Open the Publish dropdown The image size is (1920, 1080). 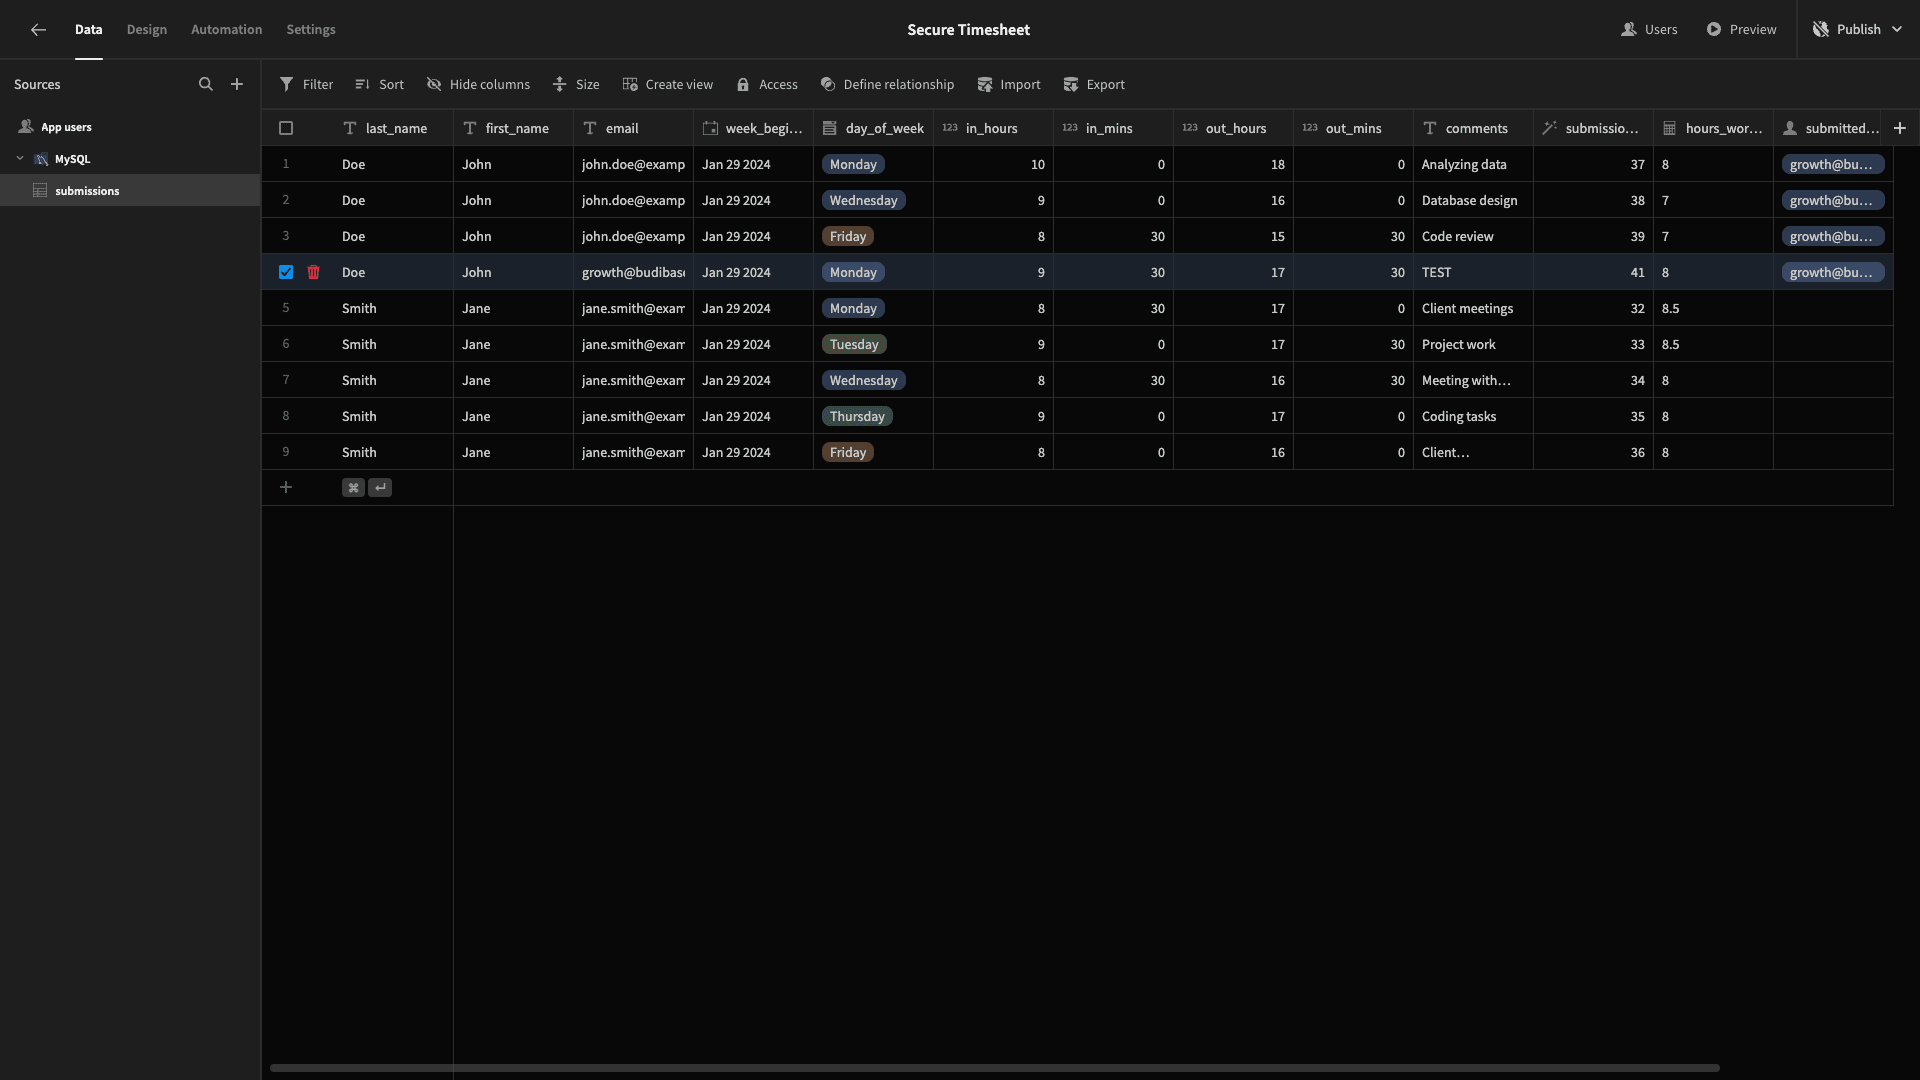click(x=1857, y=30)
